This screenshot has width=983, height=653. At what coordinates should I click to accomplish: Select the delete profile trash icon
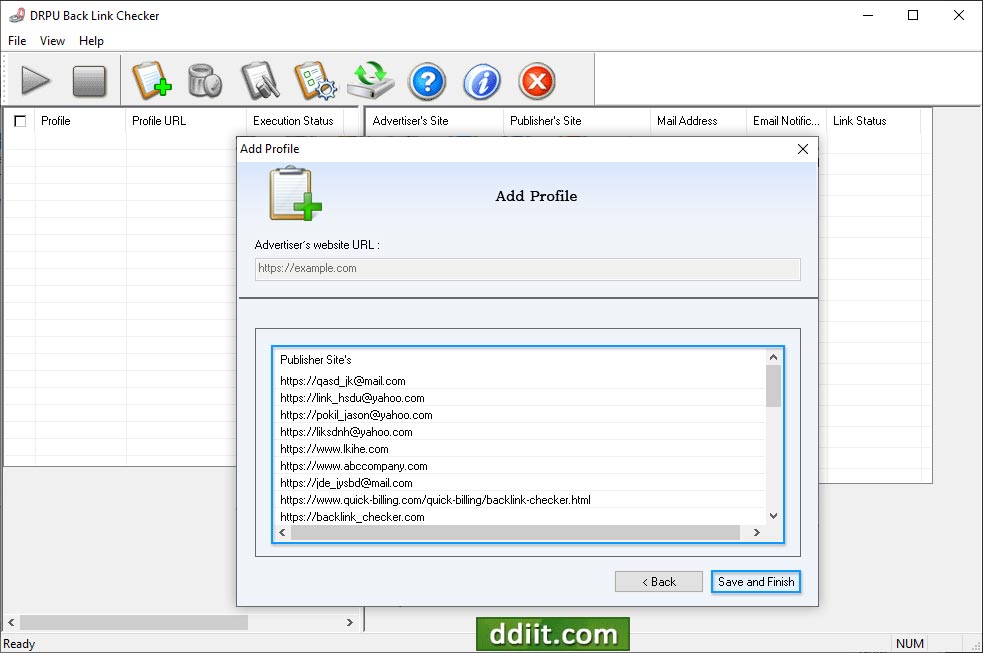206,81
